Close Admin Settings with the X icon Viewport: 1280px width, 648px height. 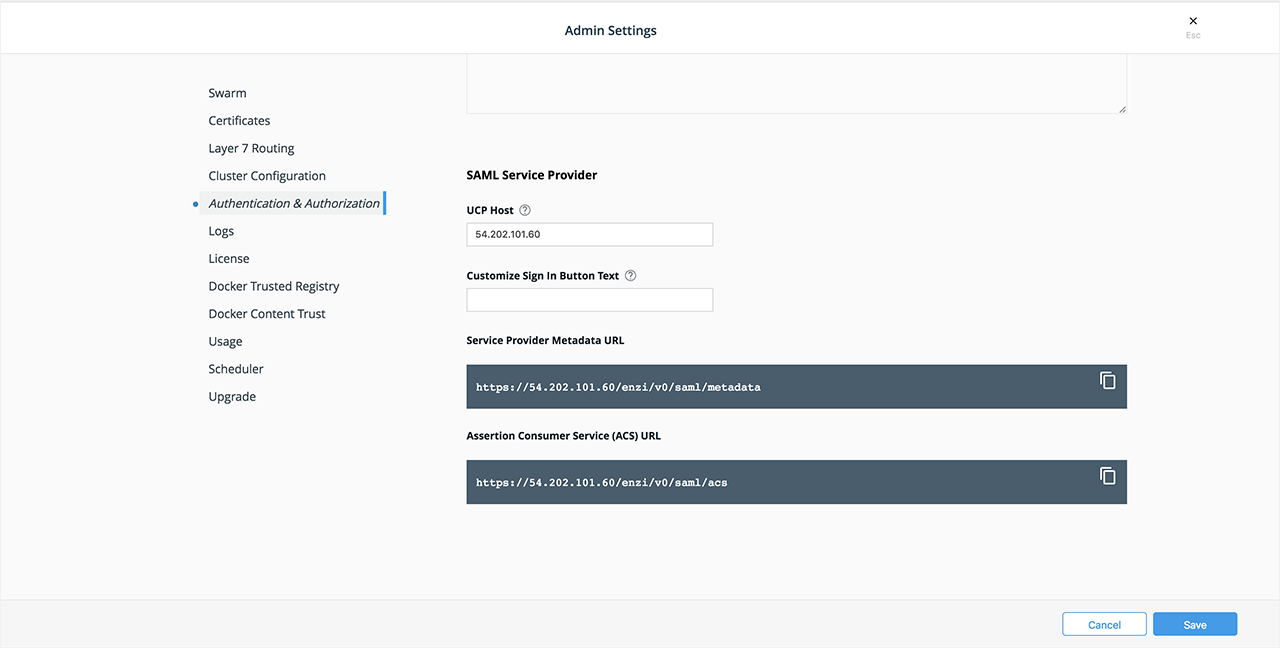coord(1193,20)
